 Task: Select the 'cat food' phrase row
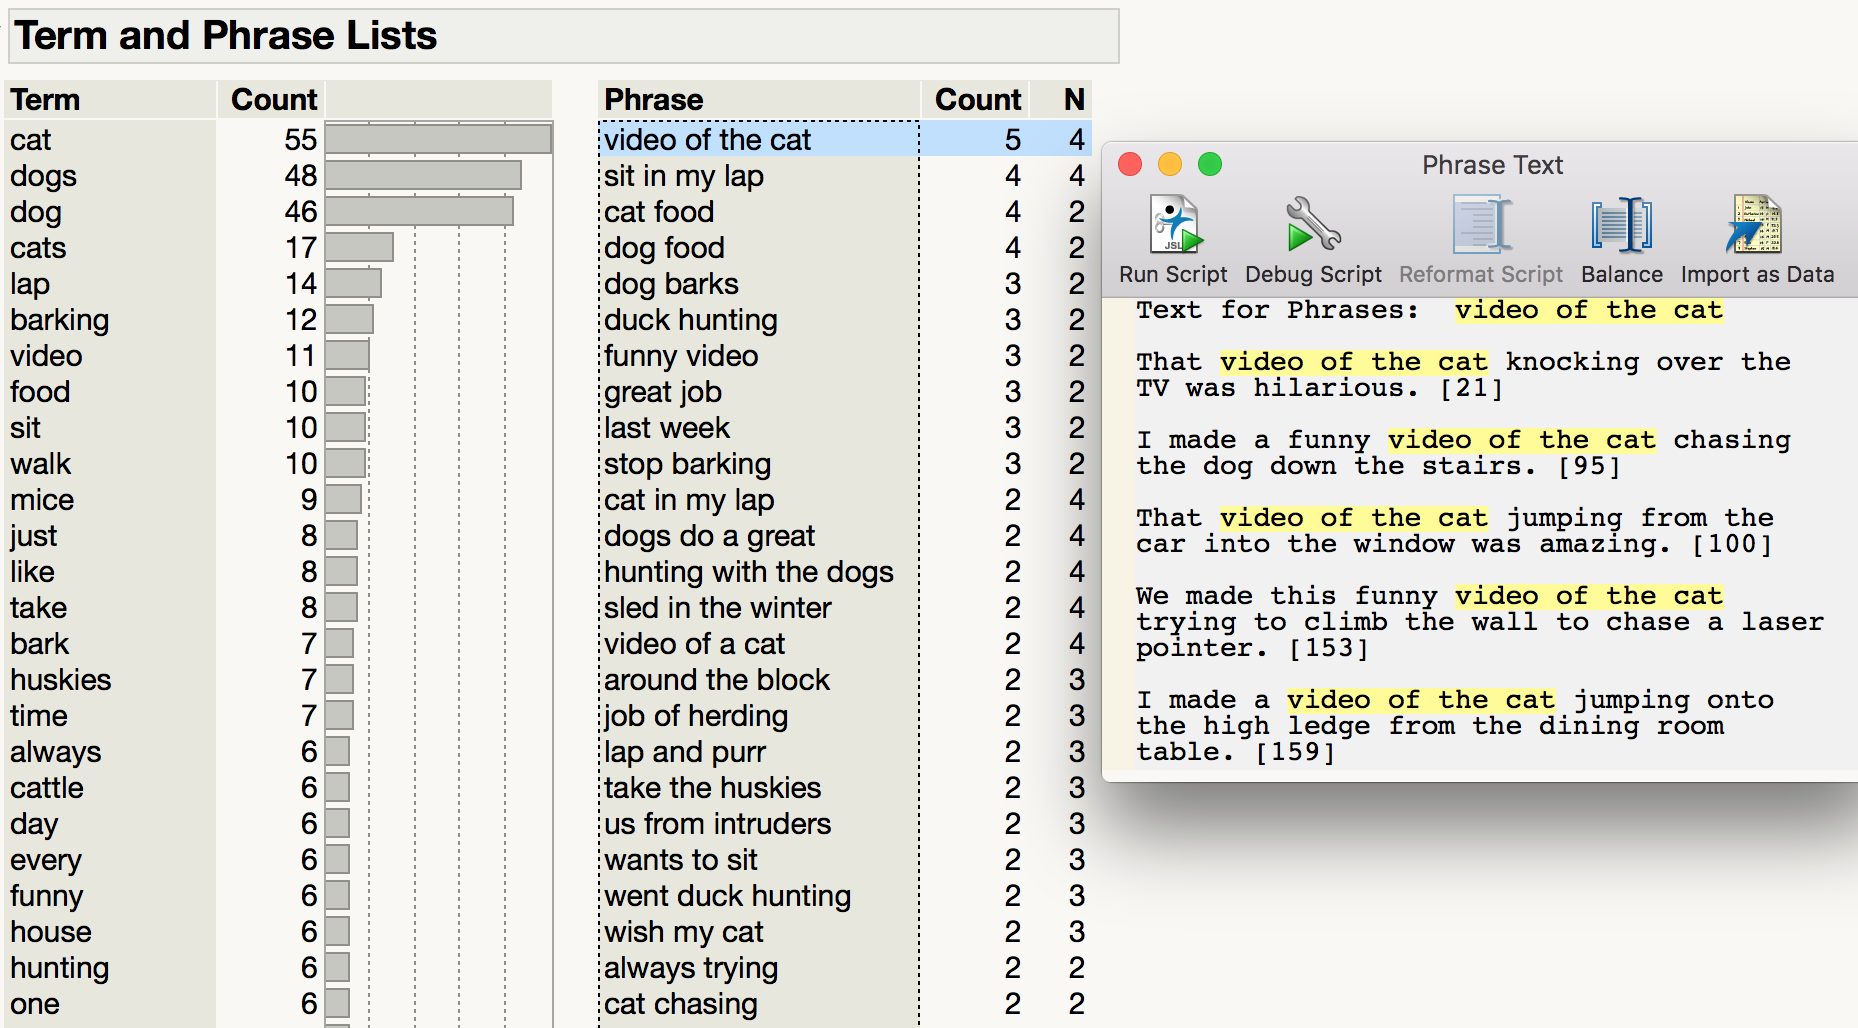659,212
